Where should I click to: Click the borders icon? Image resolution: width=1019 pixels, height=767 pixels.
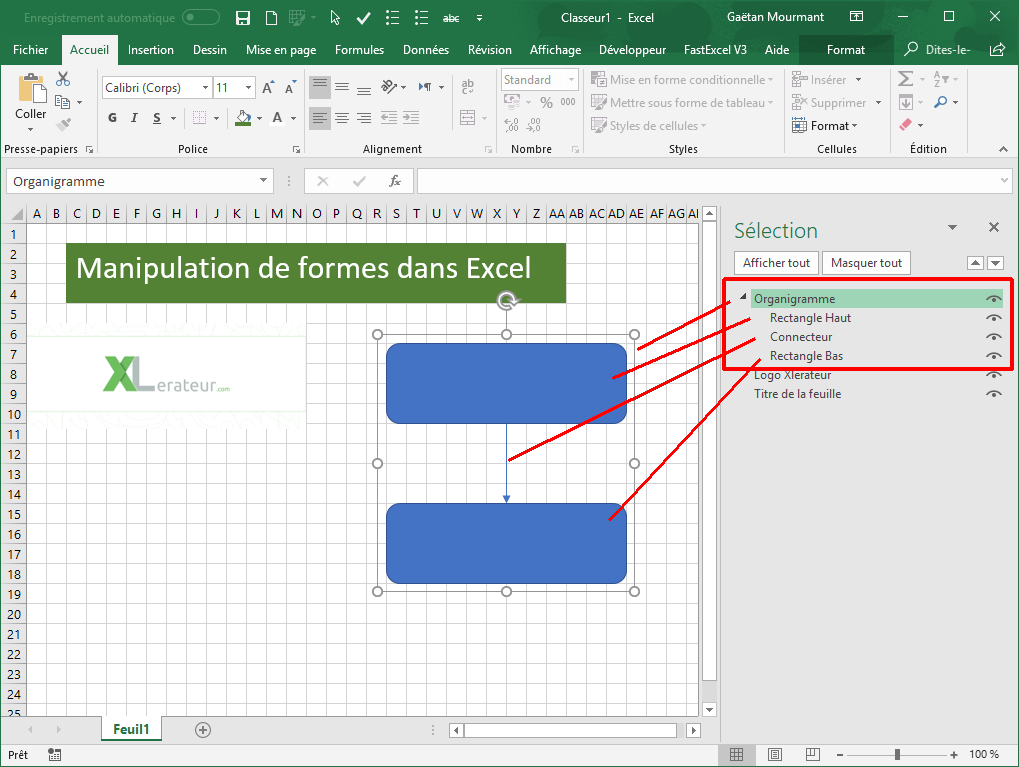point(200,118)
